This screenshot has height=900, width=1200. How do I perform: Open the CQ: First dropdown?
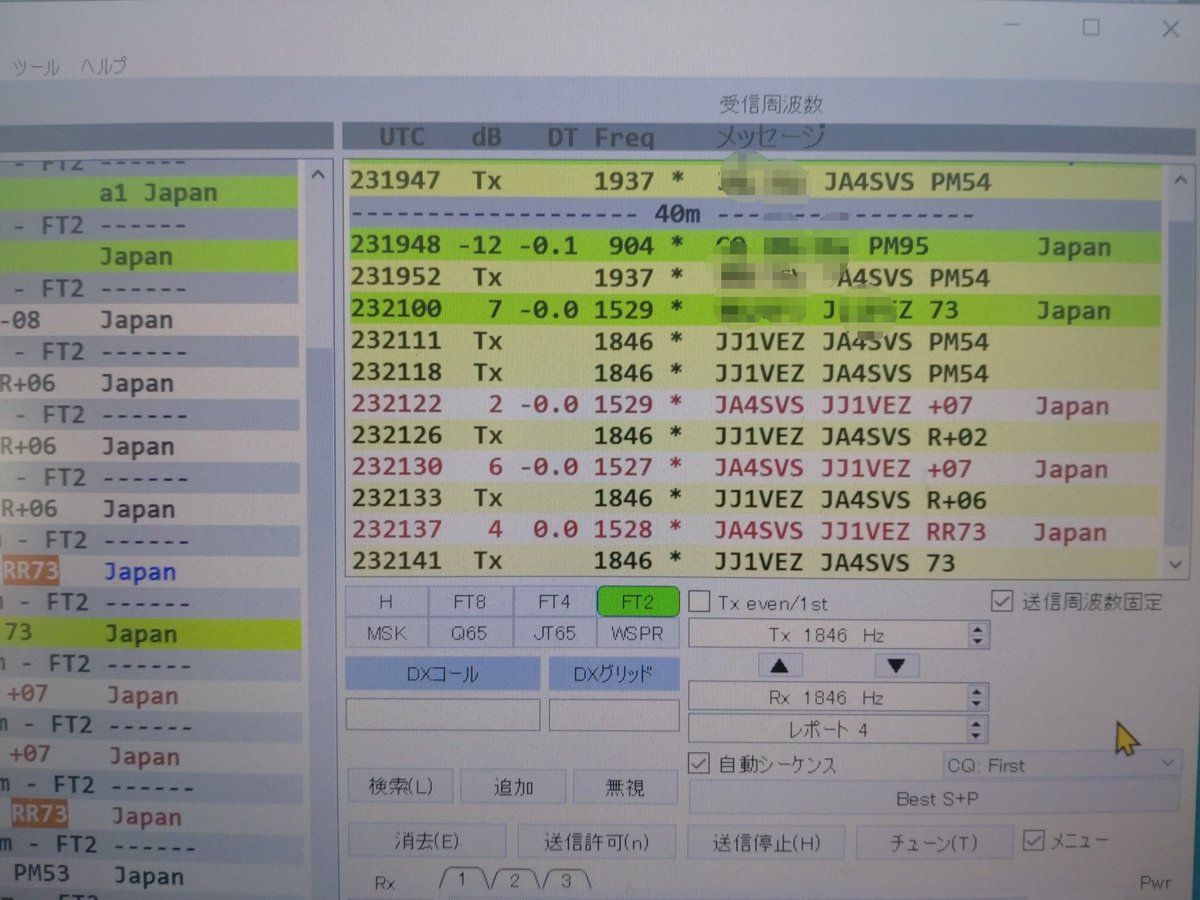tap(1062, 765)
